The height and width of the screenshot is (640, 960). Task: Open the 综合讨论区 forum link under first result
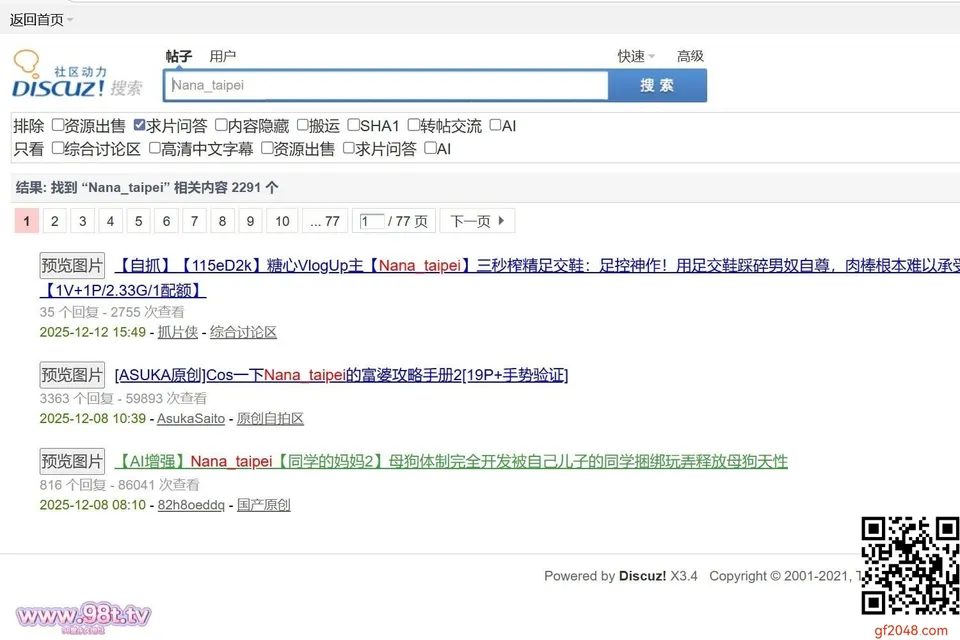tap(243, 332)
